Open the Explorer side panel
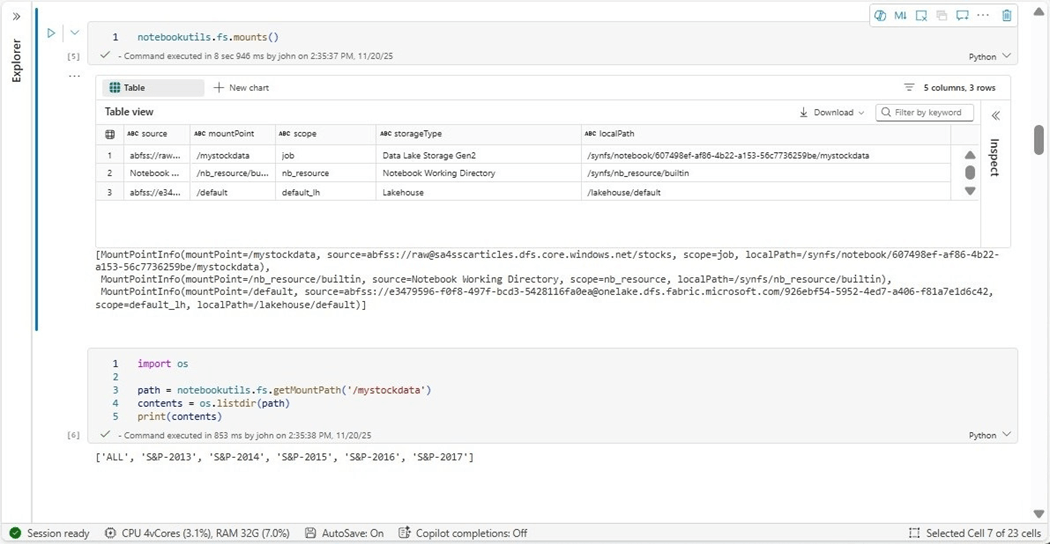 (x=16, y=60)
